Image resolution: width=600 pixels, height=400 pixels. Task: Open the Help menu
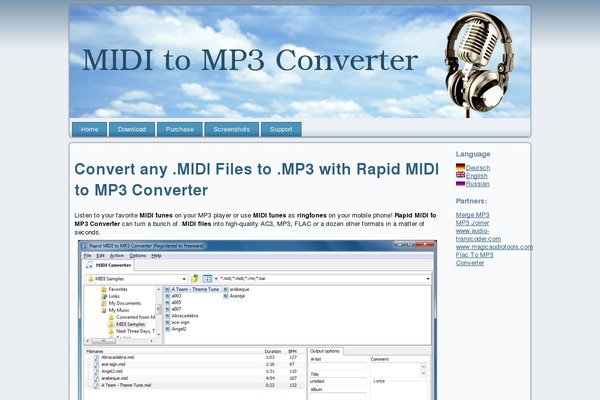click(x=156, y=255)
